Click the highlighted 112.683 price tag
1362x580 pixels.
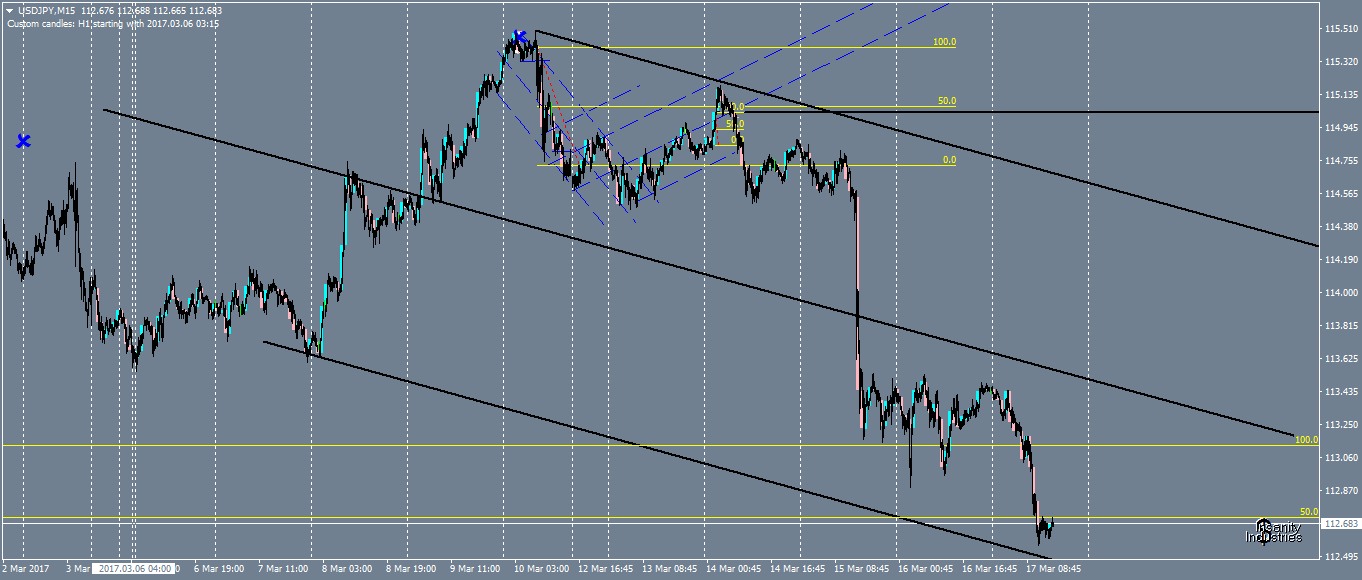coord(1340,521)
